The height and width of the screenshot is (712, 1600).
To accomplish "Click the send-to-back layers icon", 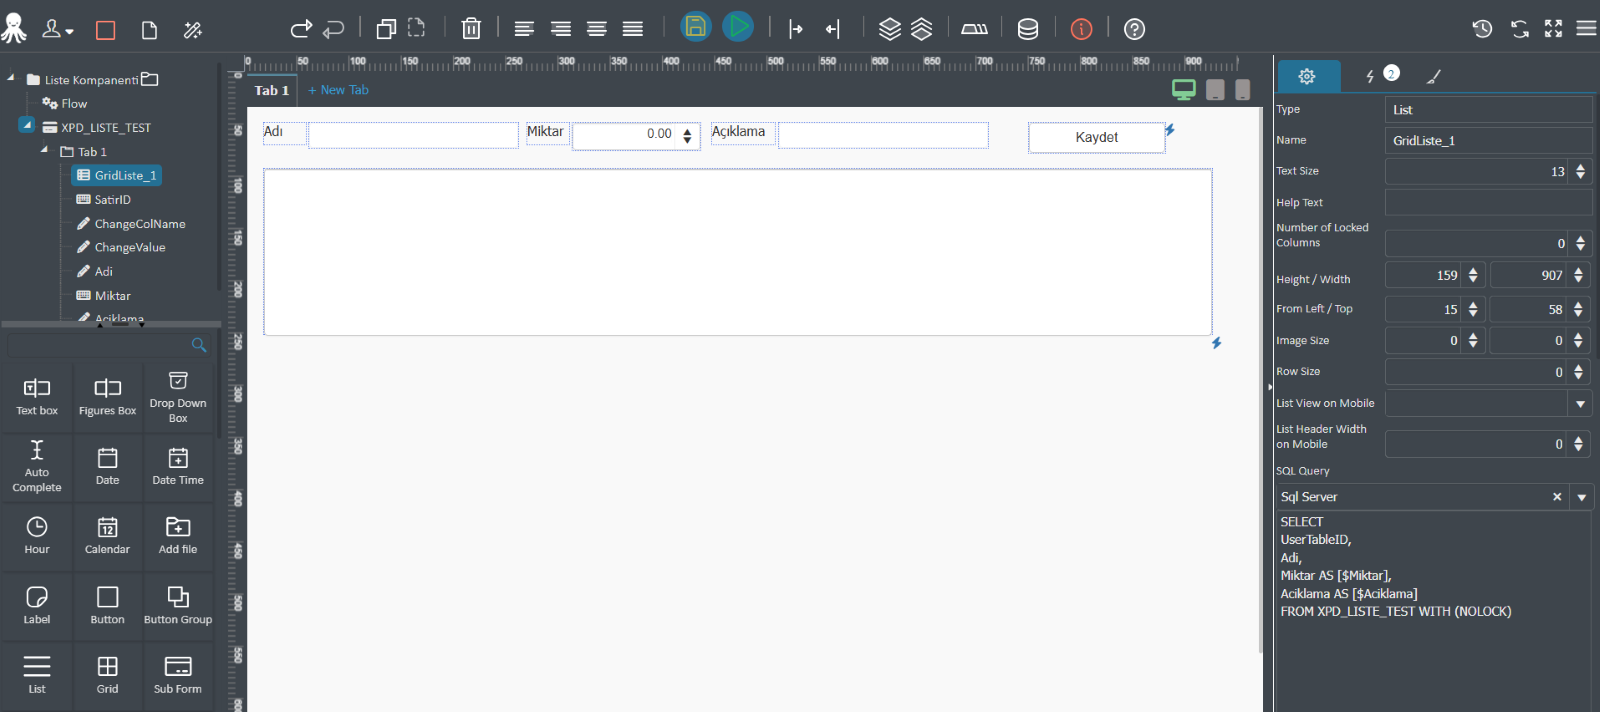I will (x=922, y=29).
